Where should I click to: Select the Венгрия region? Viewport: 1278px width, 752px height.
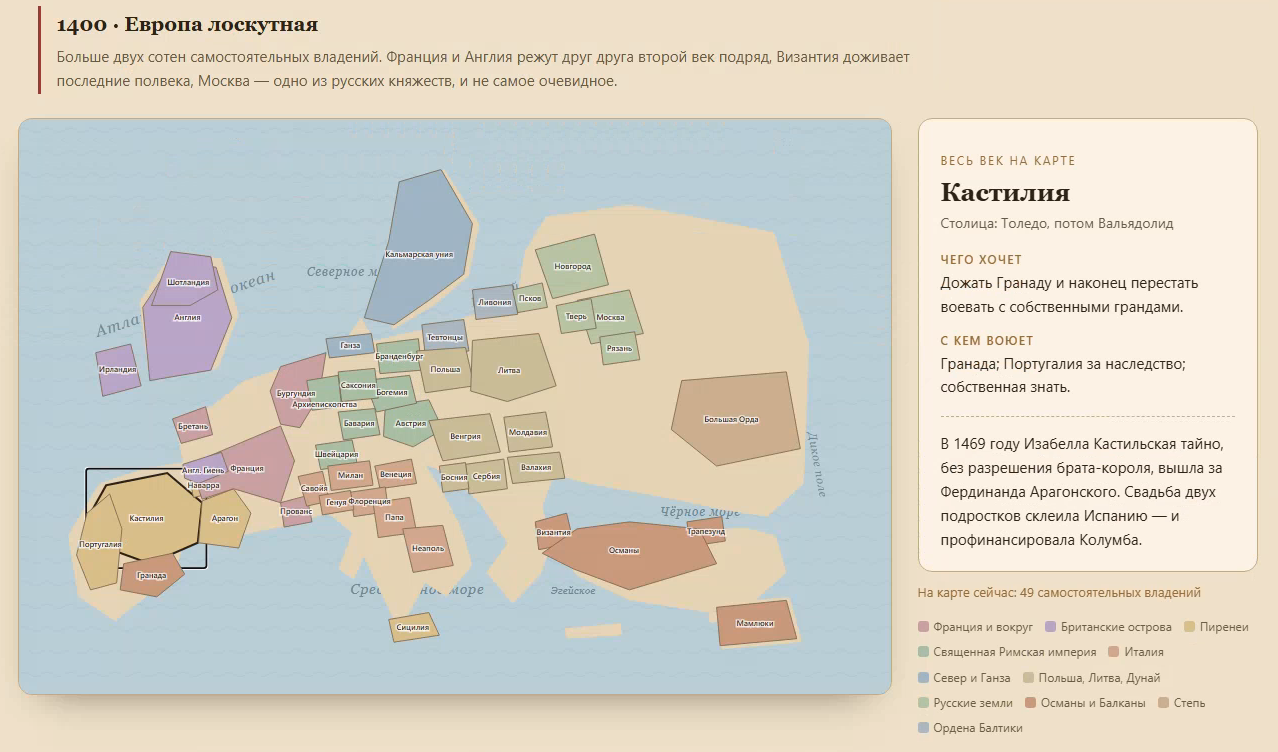(463, 437)
